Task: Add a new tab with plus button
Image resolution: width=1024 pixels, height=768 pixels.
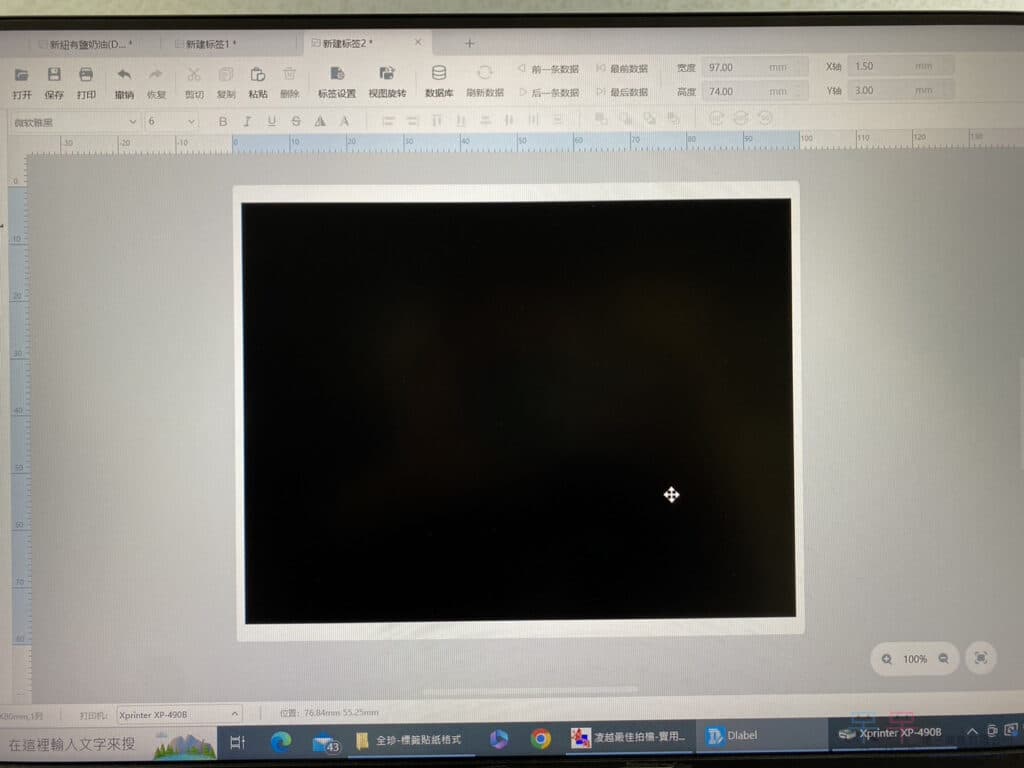Action: pyautogui.click(x=470, y=43)
